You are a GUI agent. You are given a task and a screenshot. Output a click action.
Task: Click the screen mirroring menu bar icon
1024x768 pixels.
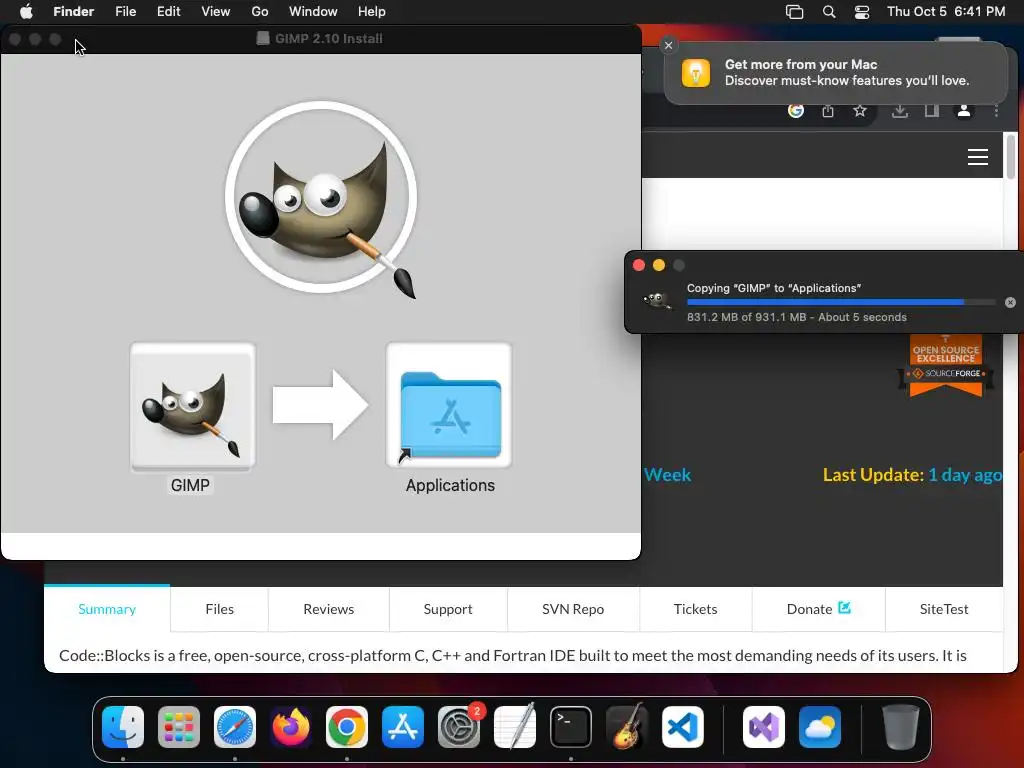click(x=795, y=12)
